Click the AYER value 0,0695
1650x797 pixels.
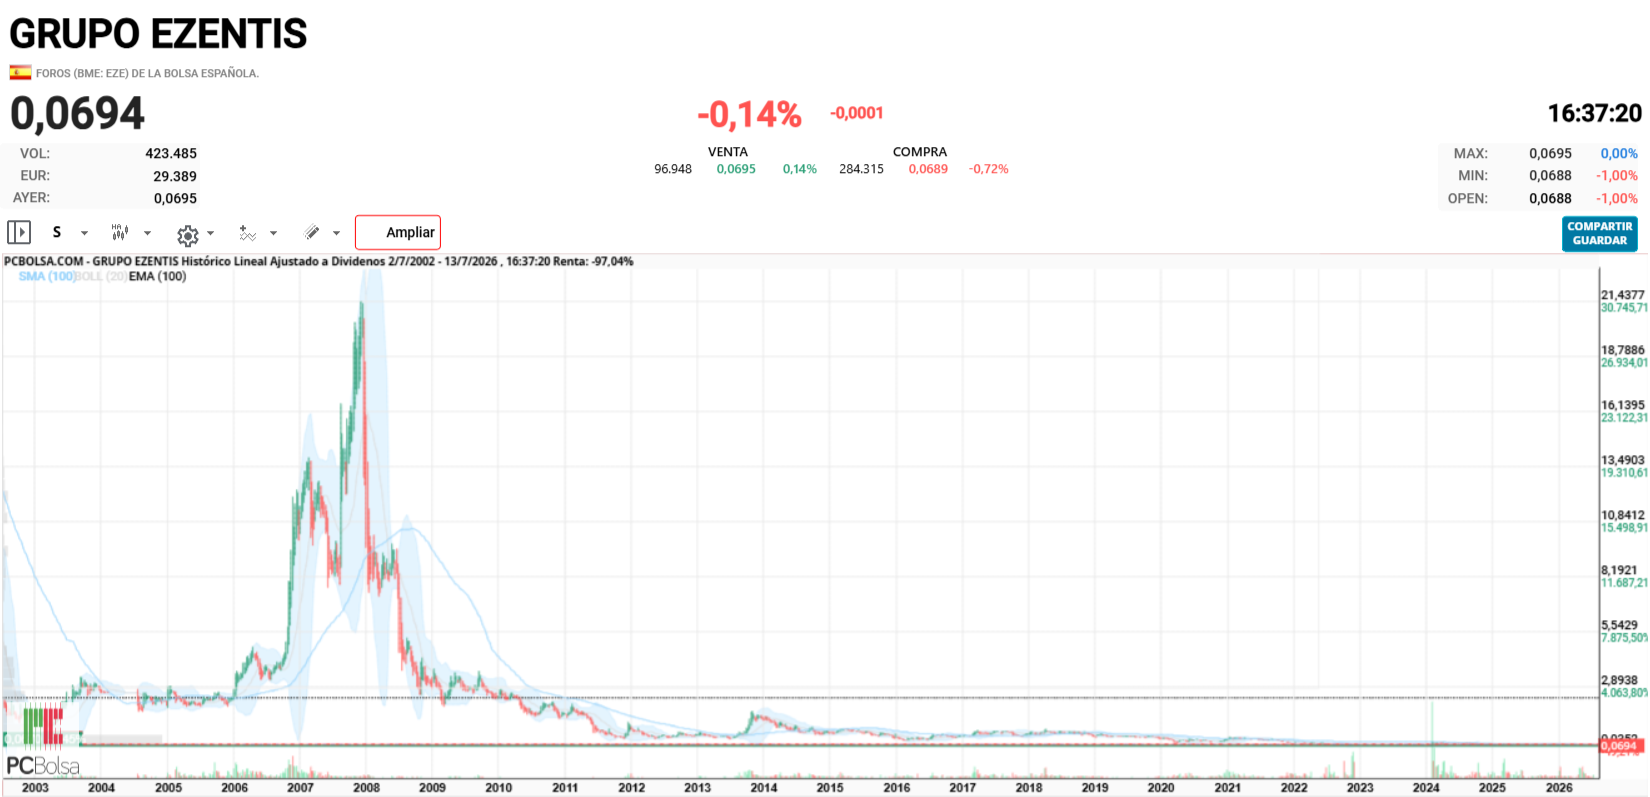tap(175, 198)
